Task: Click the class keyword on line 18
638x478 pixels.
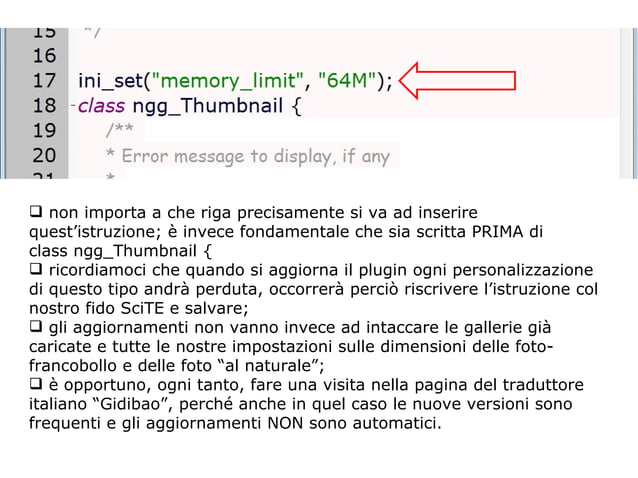Action: point(101,106)
